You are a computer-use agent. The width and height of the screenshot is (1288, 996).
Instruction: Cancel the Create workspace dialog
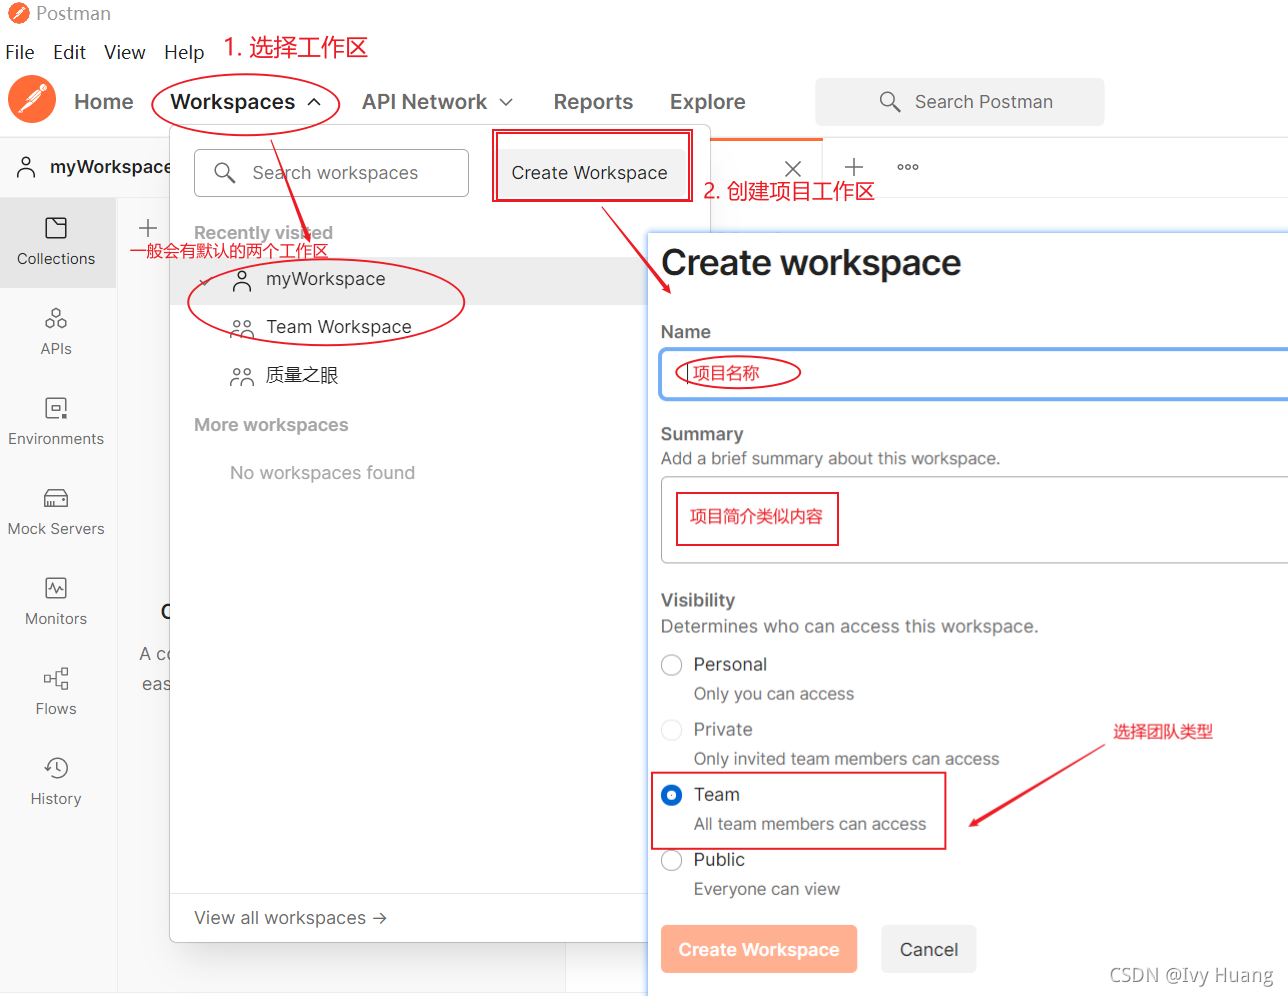(x=929, y=949)
